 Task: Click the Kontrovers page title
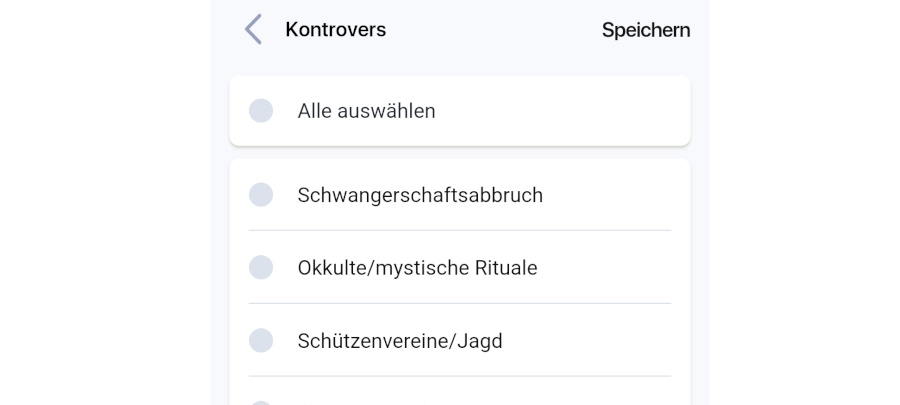(335, 30)
